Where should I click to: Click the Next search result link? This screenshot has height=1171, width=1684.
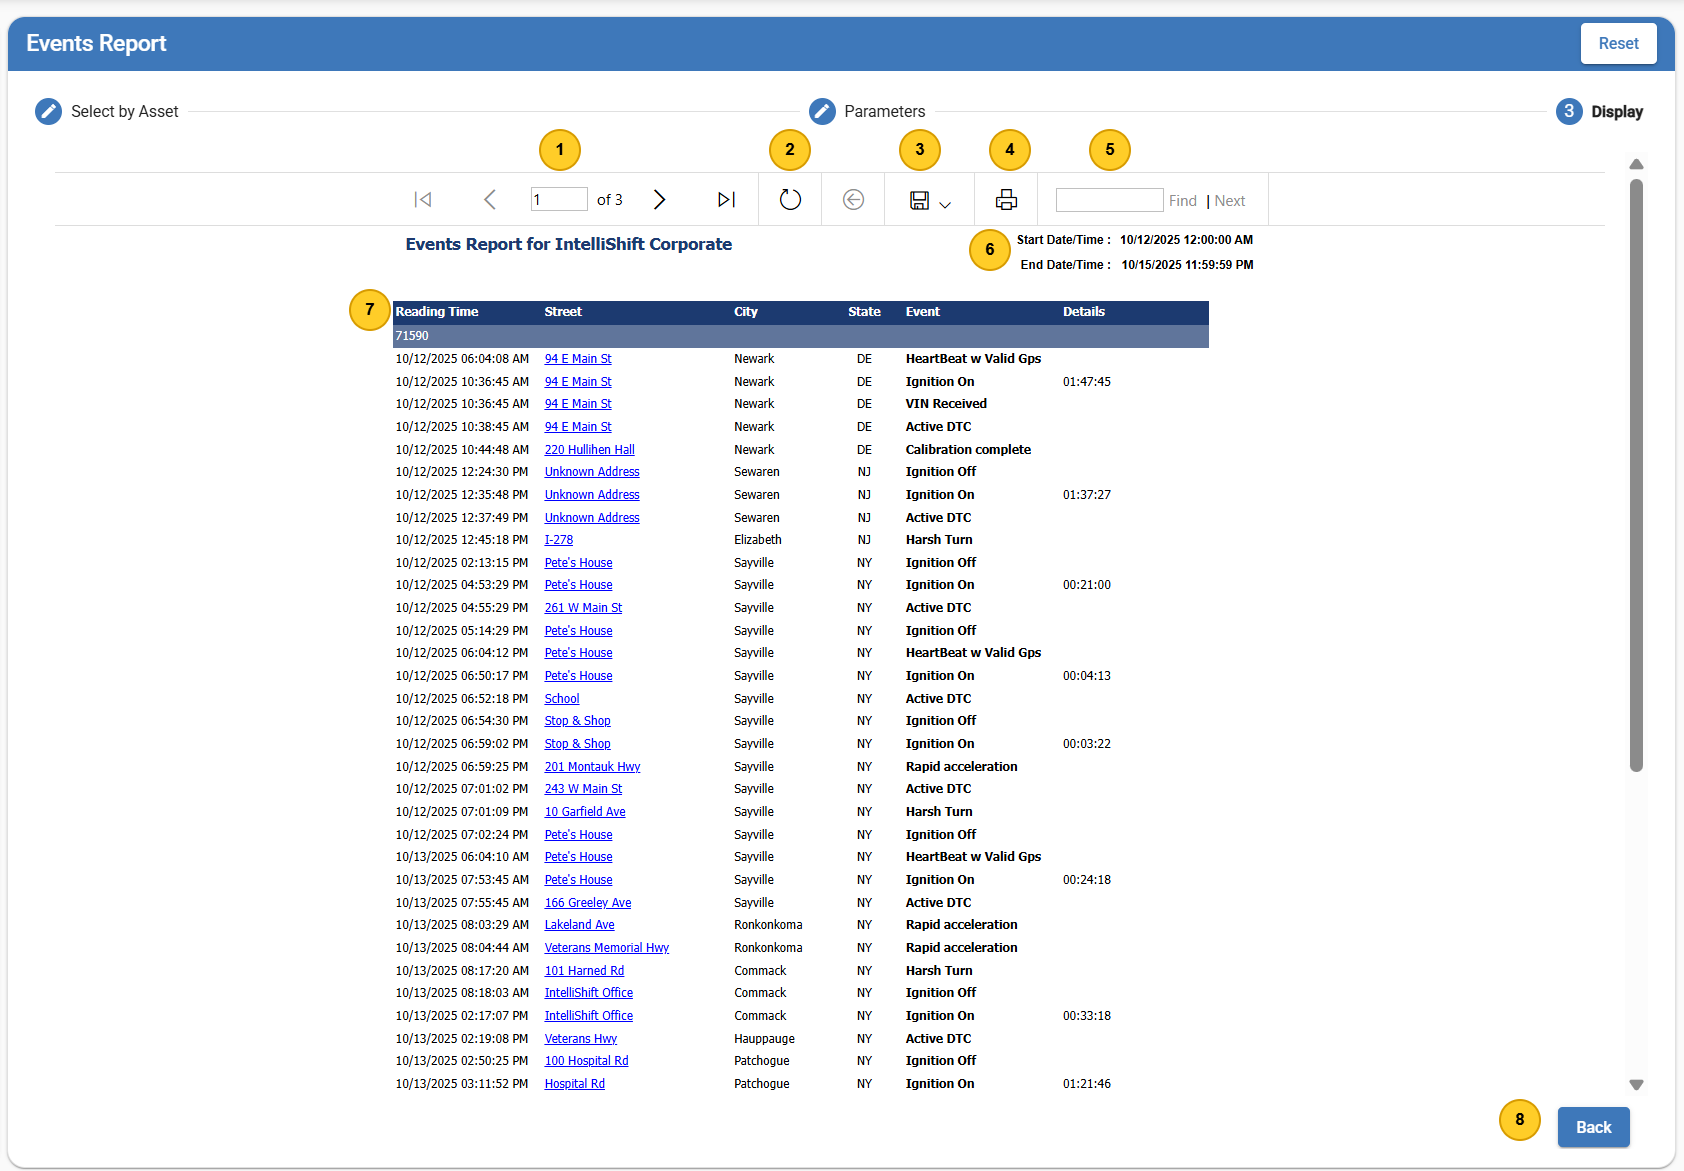[1230, 201]
